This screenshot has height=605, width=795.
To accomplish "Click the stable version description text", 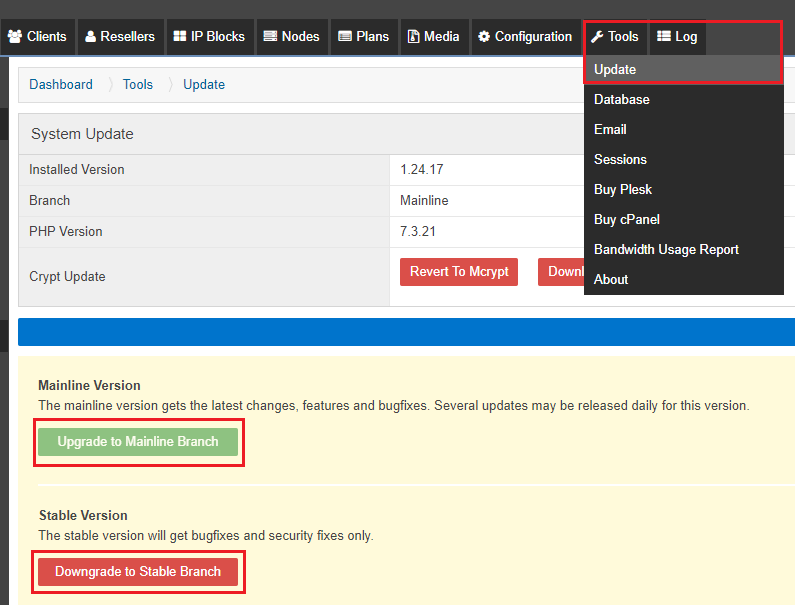I will click(206, 536).
